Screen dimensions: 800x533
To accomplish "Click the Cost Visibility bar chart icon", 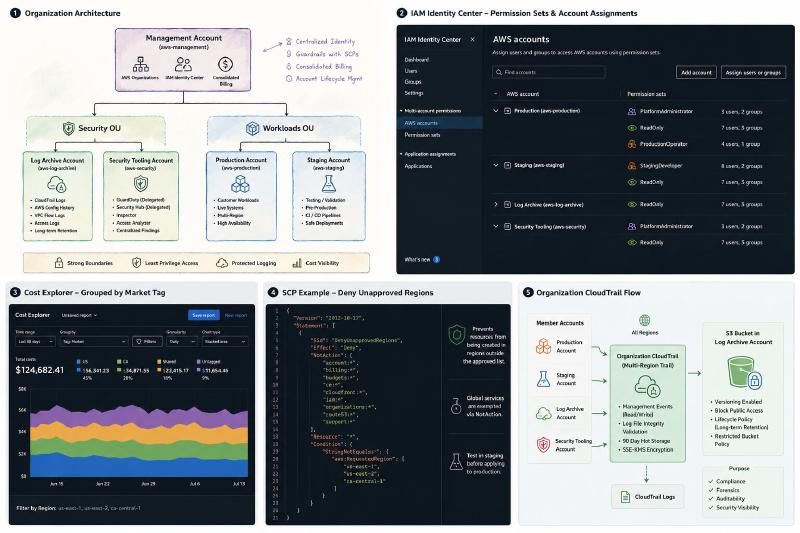I will click(x=297, y=263).
